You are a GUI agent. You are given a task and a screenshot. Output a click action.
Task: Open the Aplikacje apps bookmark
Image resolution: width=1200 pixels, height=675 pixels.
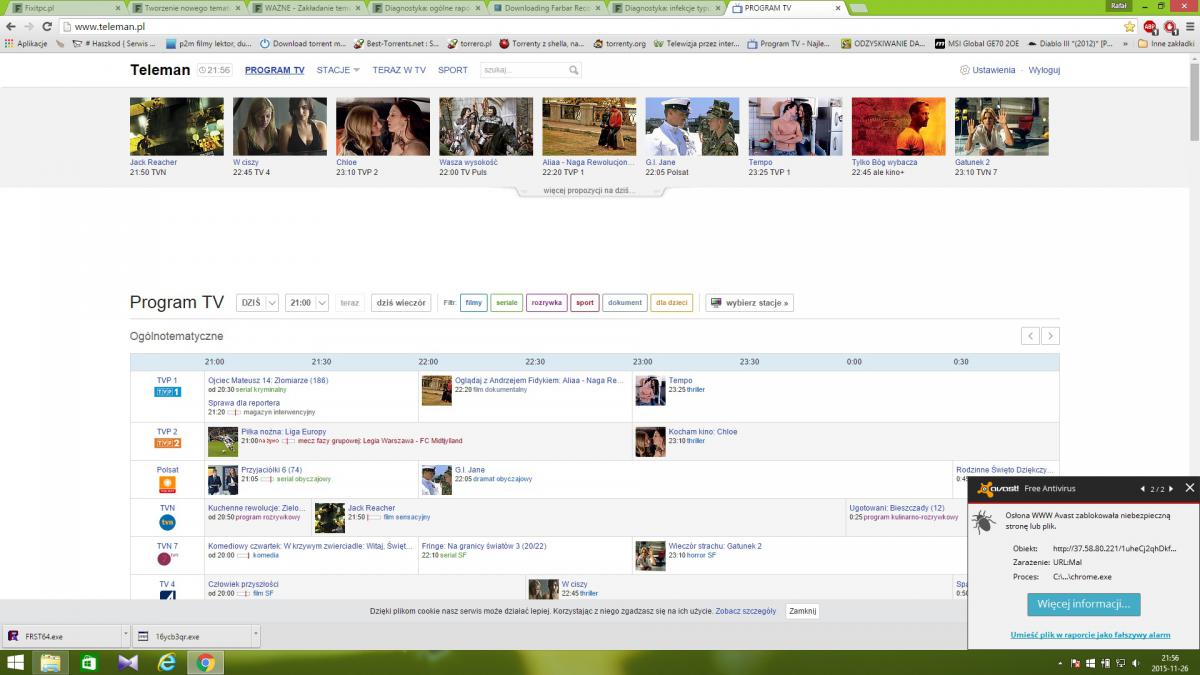[x=26, y=44]
